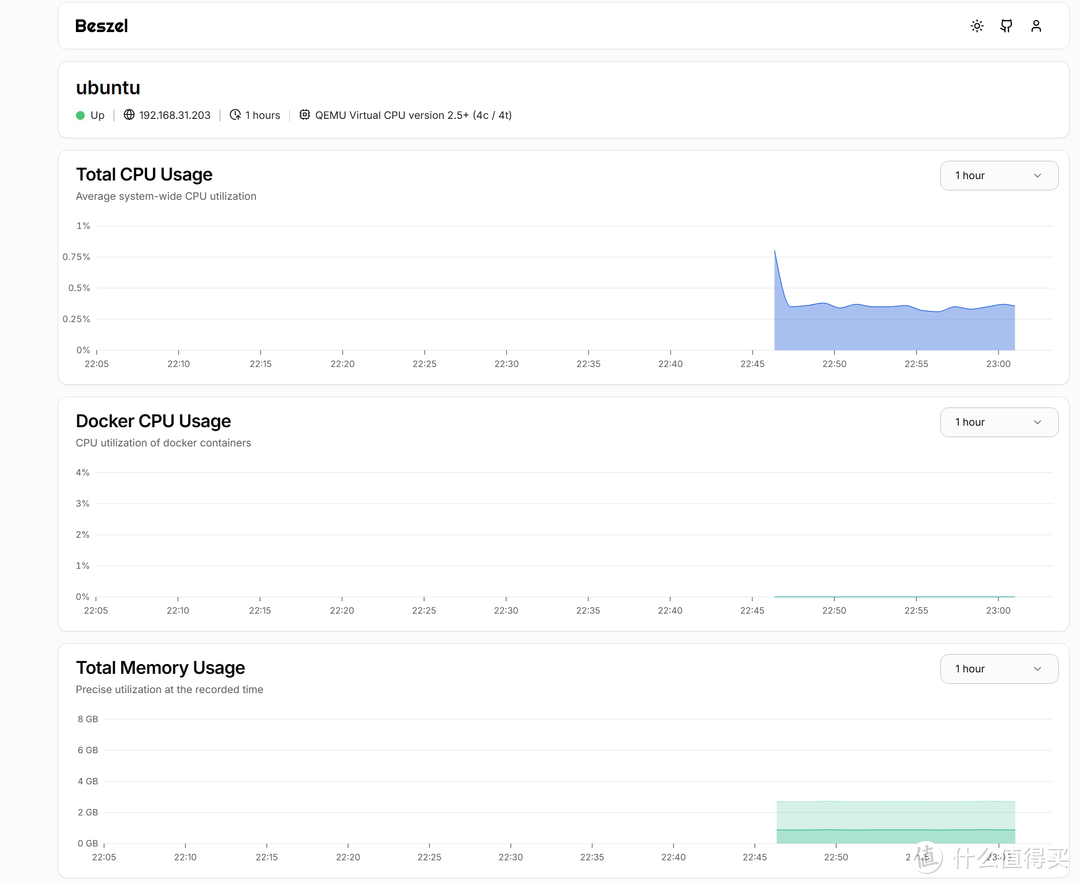
Task: Open the GitHub repository icon
Action: pyautogui.click(x=1006, y=26)
